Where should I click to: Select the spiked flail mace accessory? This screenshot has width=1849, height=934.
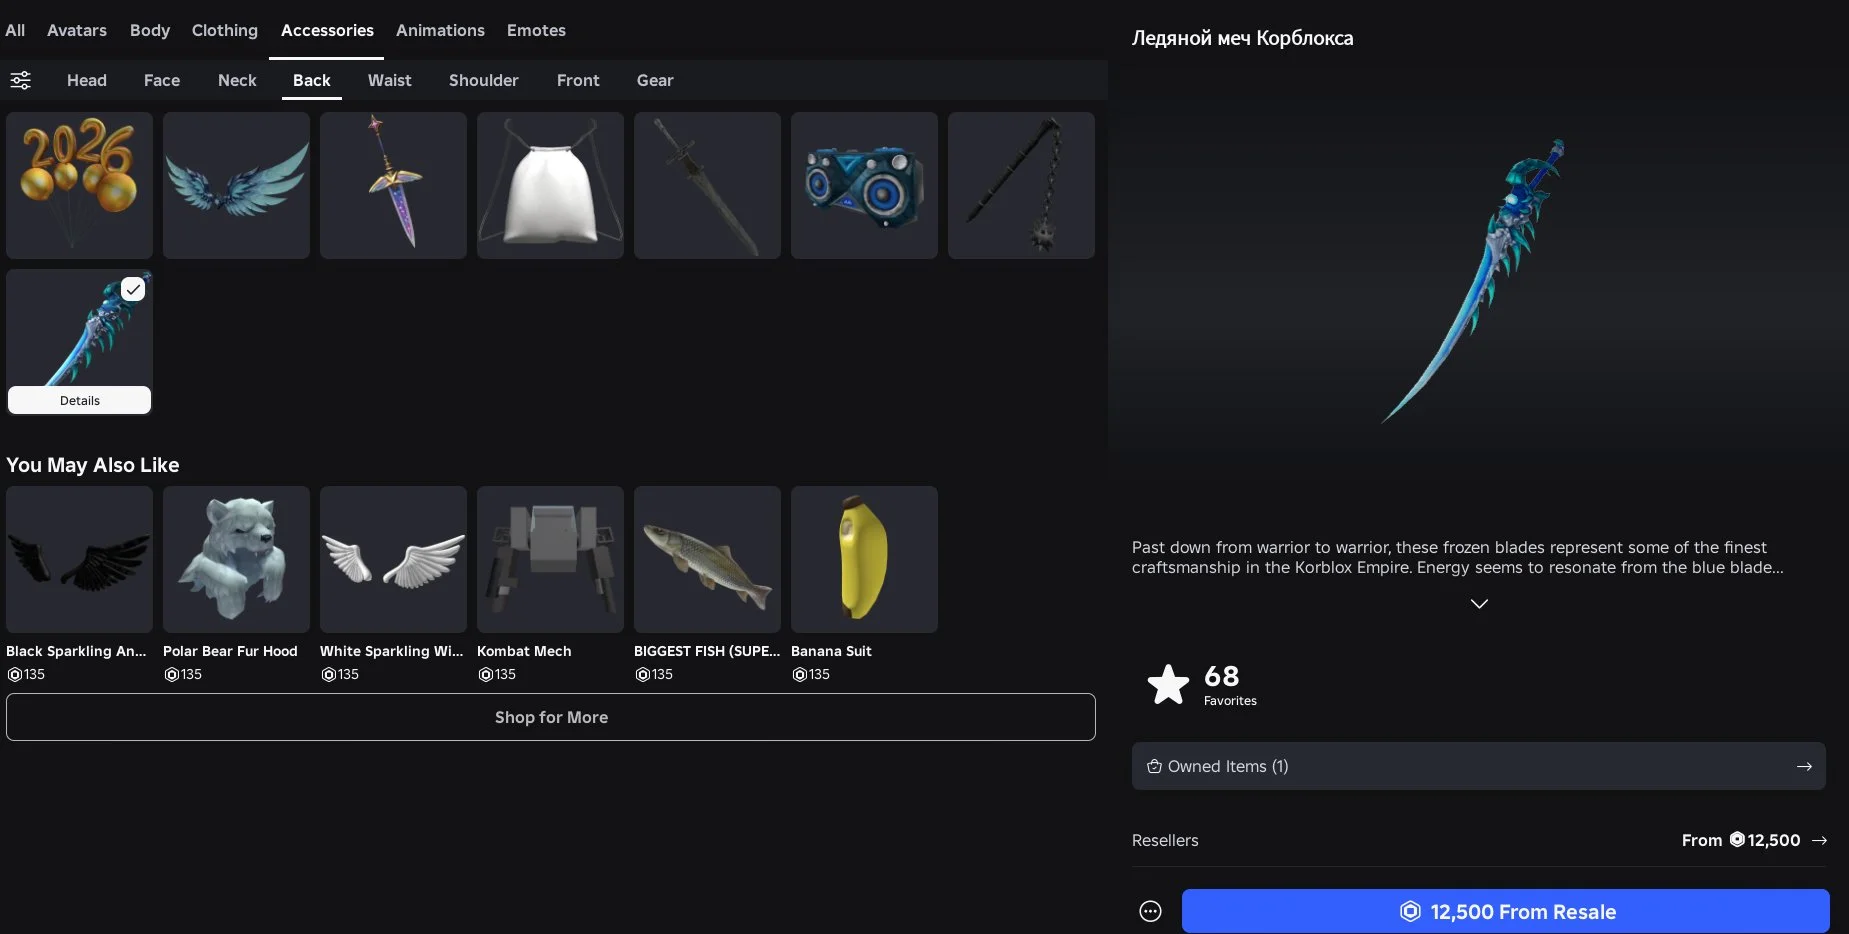[x=1021, y=185]
